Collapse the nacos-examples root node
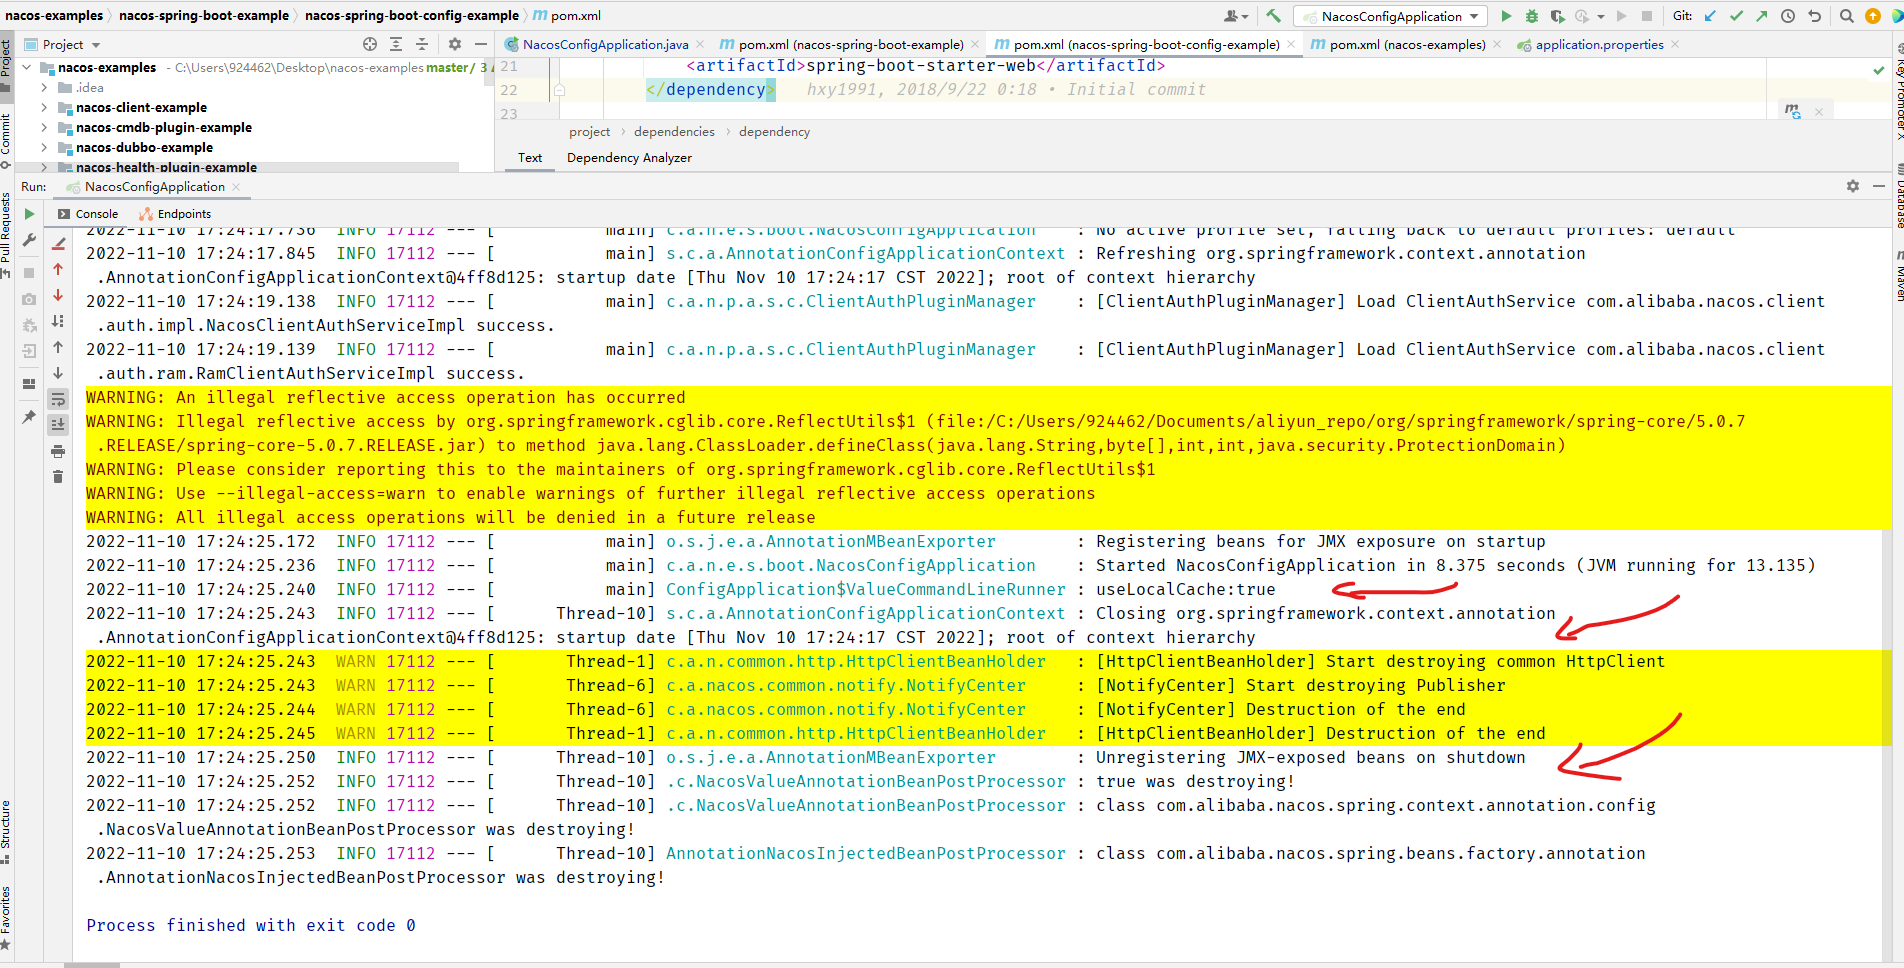This screenshot has width=1904, height=968. (x=27, y=67)
